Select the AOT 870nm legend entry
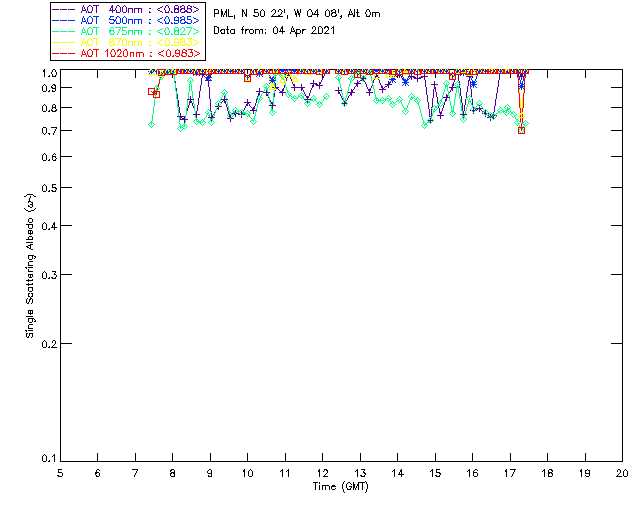The width and height of the screenshot is (640, 512). point(127,42)
